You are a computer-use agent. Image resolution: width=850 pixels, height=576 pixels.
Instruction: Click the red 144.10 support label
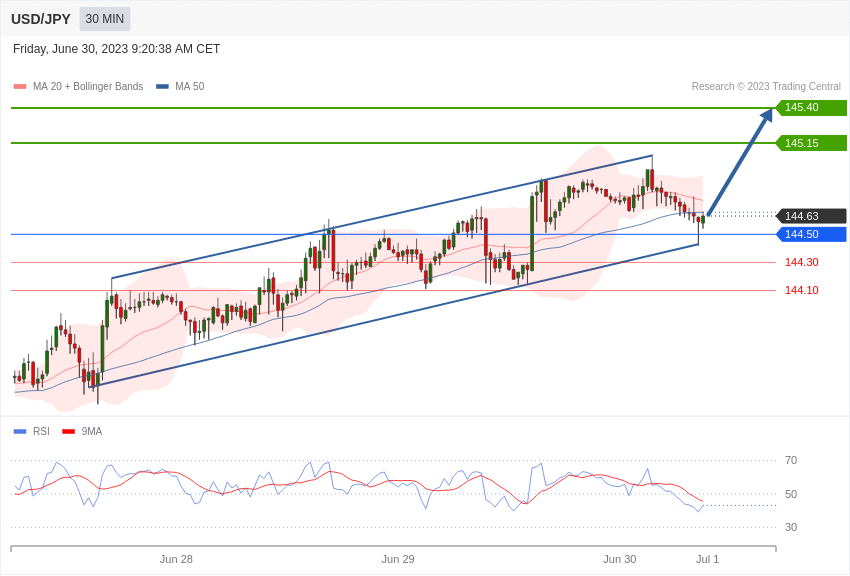[802, 290]
